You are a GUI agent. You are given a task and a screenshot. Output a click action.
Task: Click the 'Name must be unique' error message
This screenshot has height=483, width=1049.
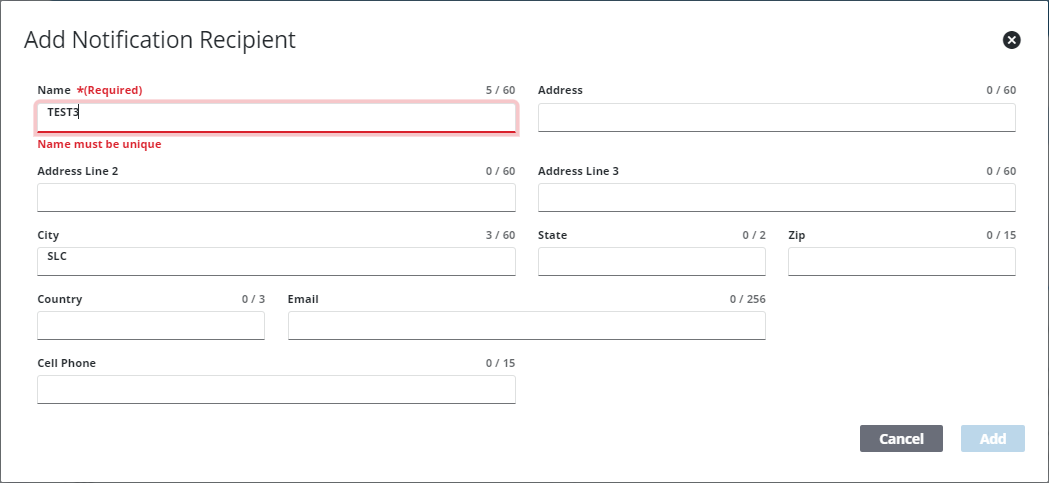click(x=99, y=144)
